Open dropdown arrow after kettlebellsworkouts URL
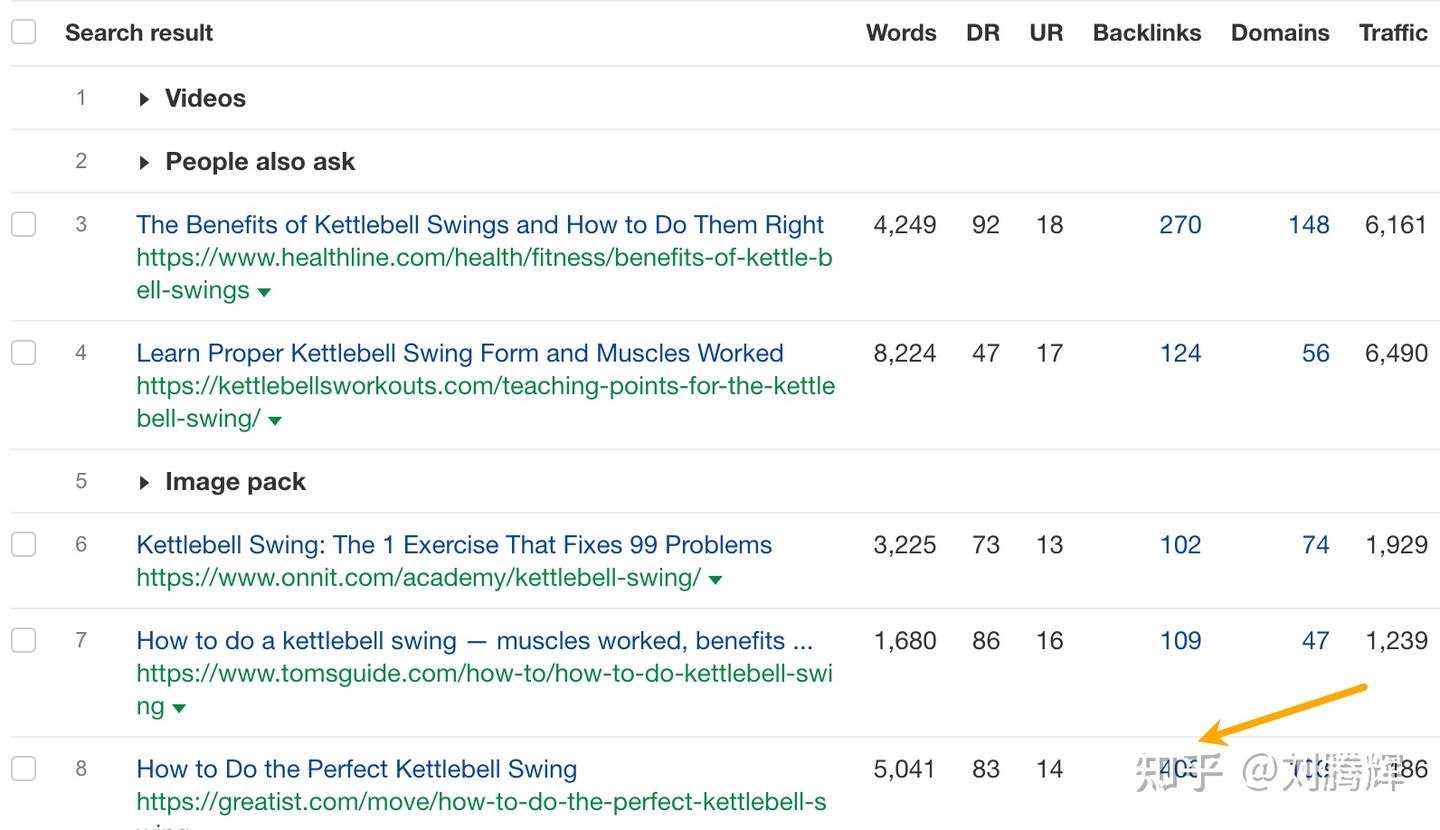The height and width of the screenshot is (830, 1440). click(275, 420)
